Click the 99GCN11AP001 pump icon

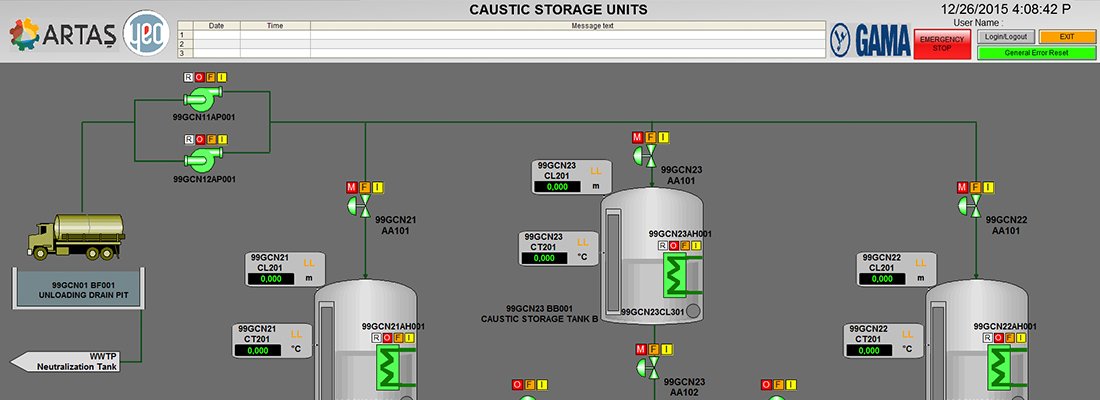(206, 98)
